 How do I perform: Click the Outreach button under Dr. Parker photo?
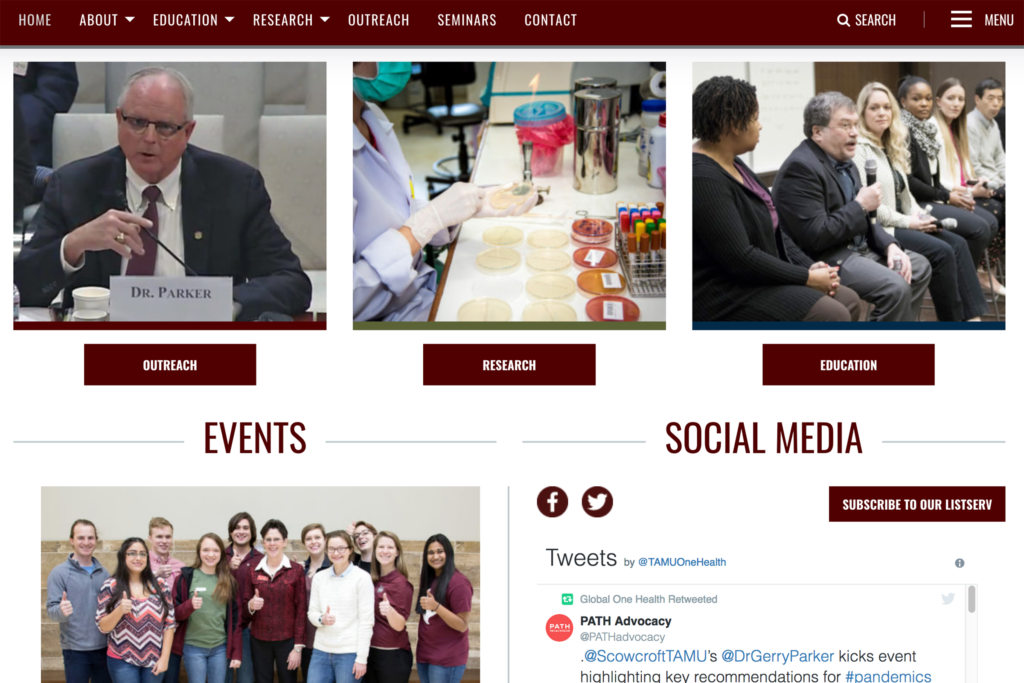pos(170,365)
